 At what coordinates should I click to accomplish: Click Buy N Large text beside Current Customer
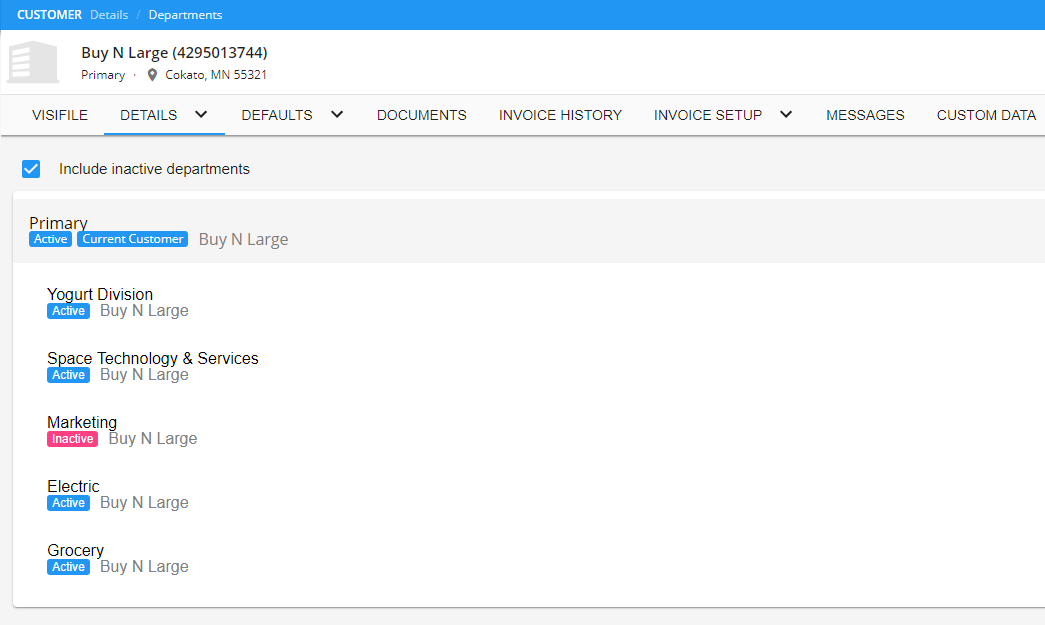243,239
